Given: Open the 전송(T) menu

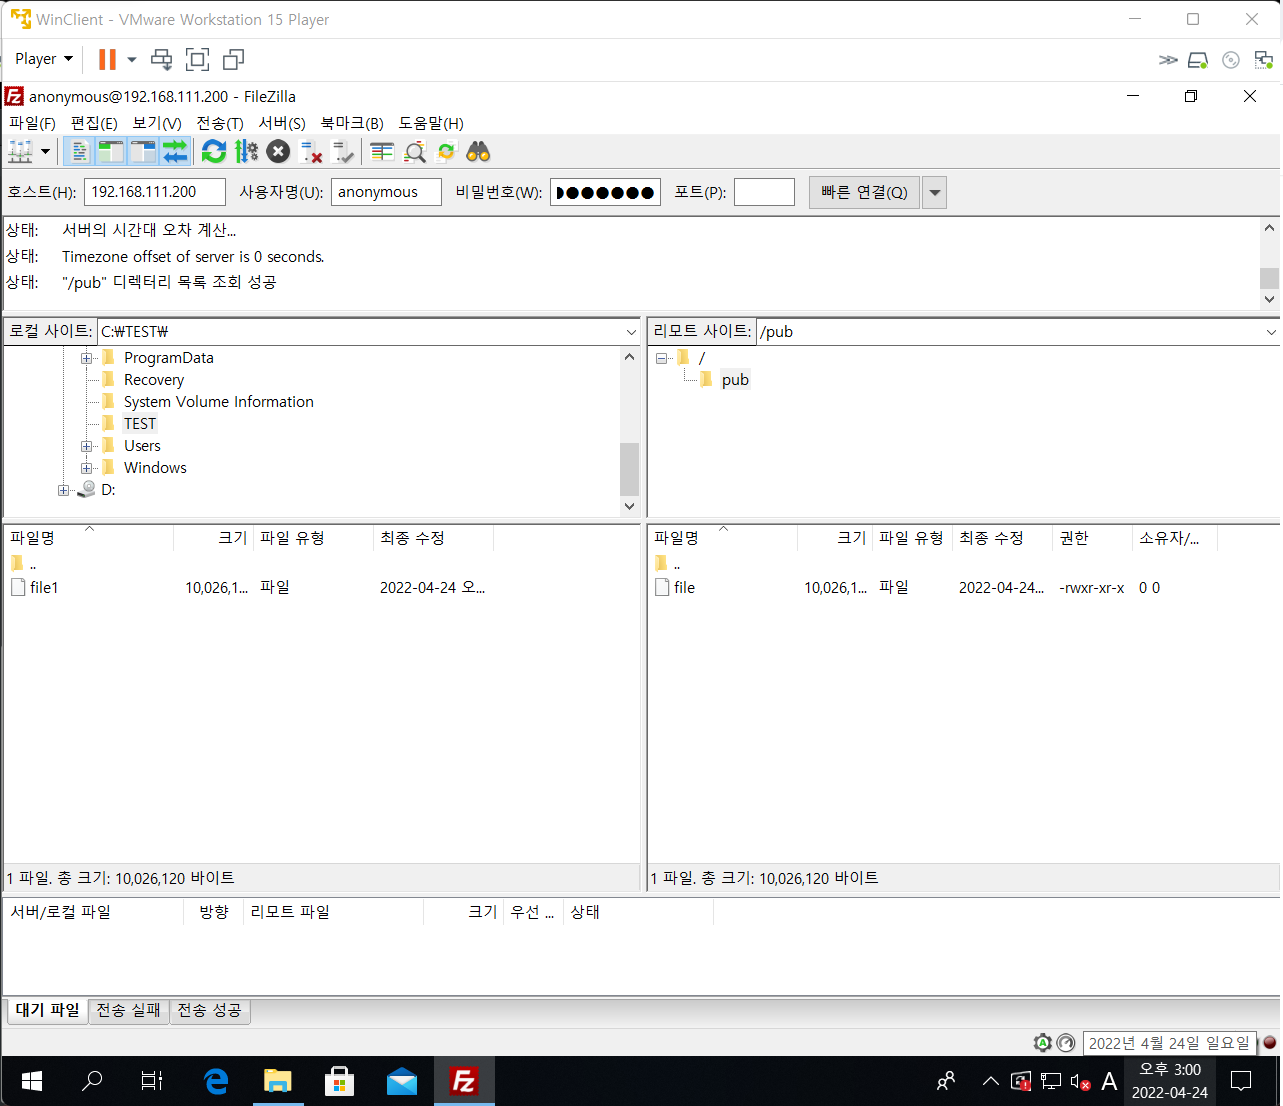Looking at the screenshot, I should 220,123.
